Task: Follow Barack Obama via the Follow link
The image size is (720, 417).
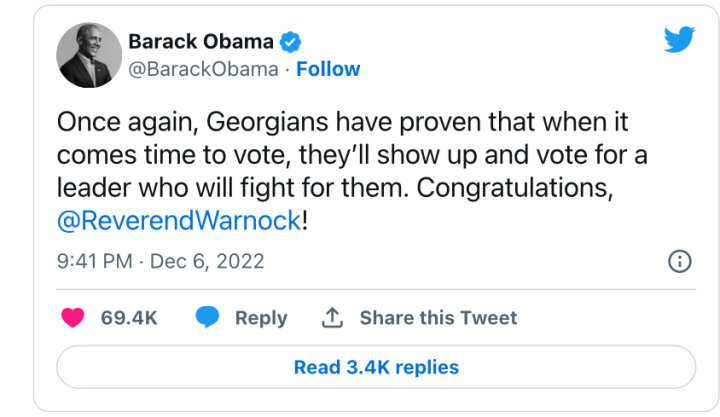Action: pos(328,69)
